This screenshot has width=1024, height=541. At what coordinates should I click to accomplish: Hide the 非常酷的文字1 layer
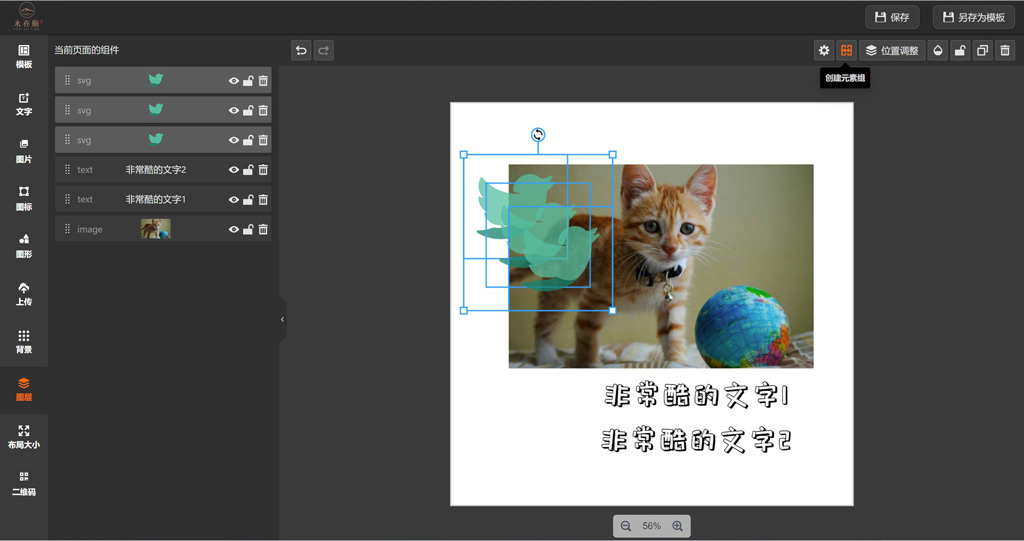click(x=234, y=200)
